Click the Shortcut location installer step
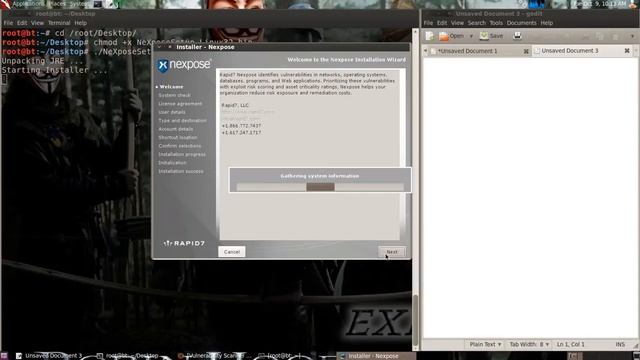 click(x=178, y=138)
